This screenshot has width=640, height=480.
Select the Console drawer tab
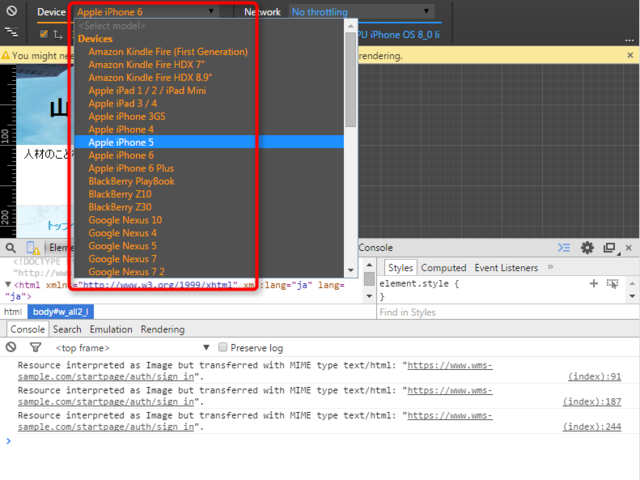coord(27,329)
